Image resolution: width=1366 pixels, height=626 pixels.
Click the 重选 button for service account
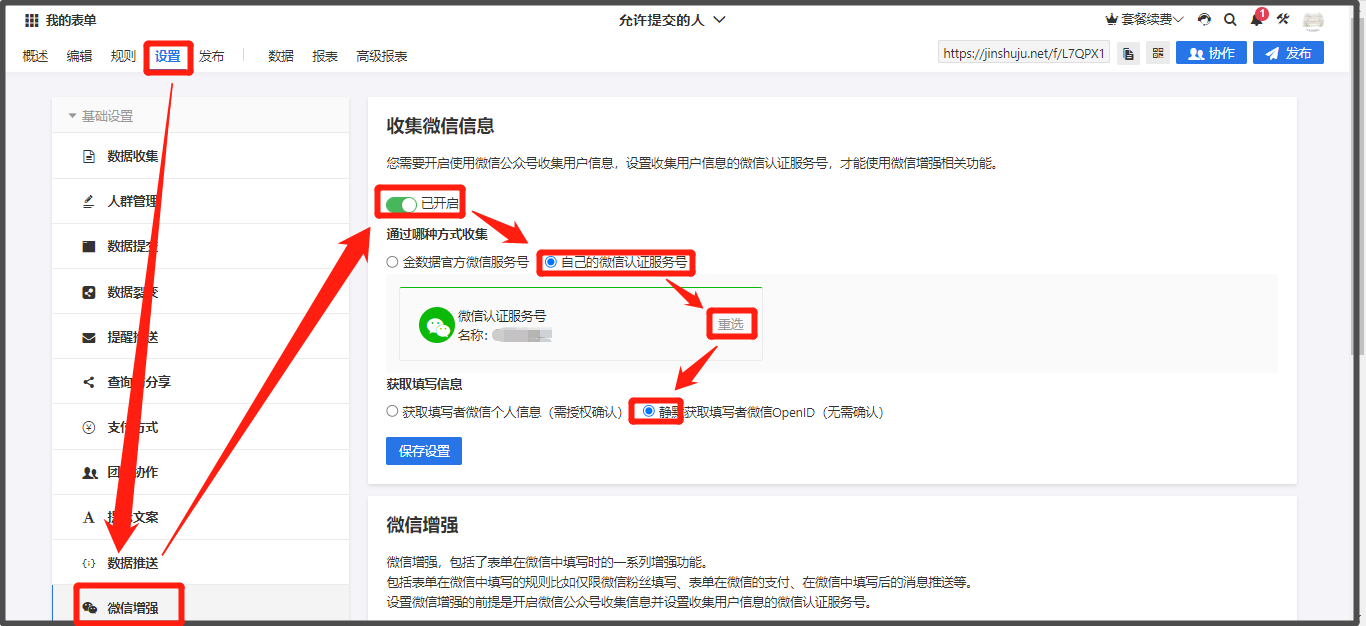(731, 324)
